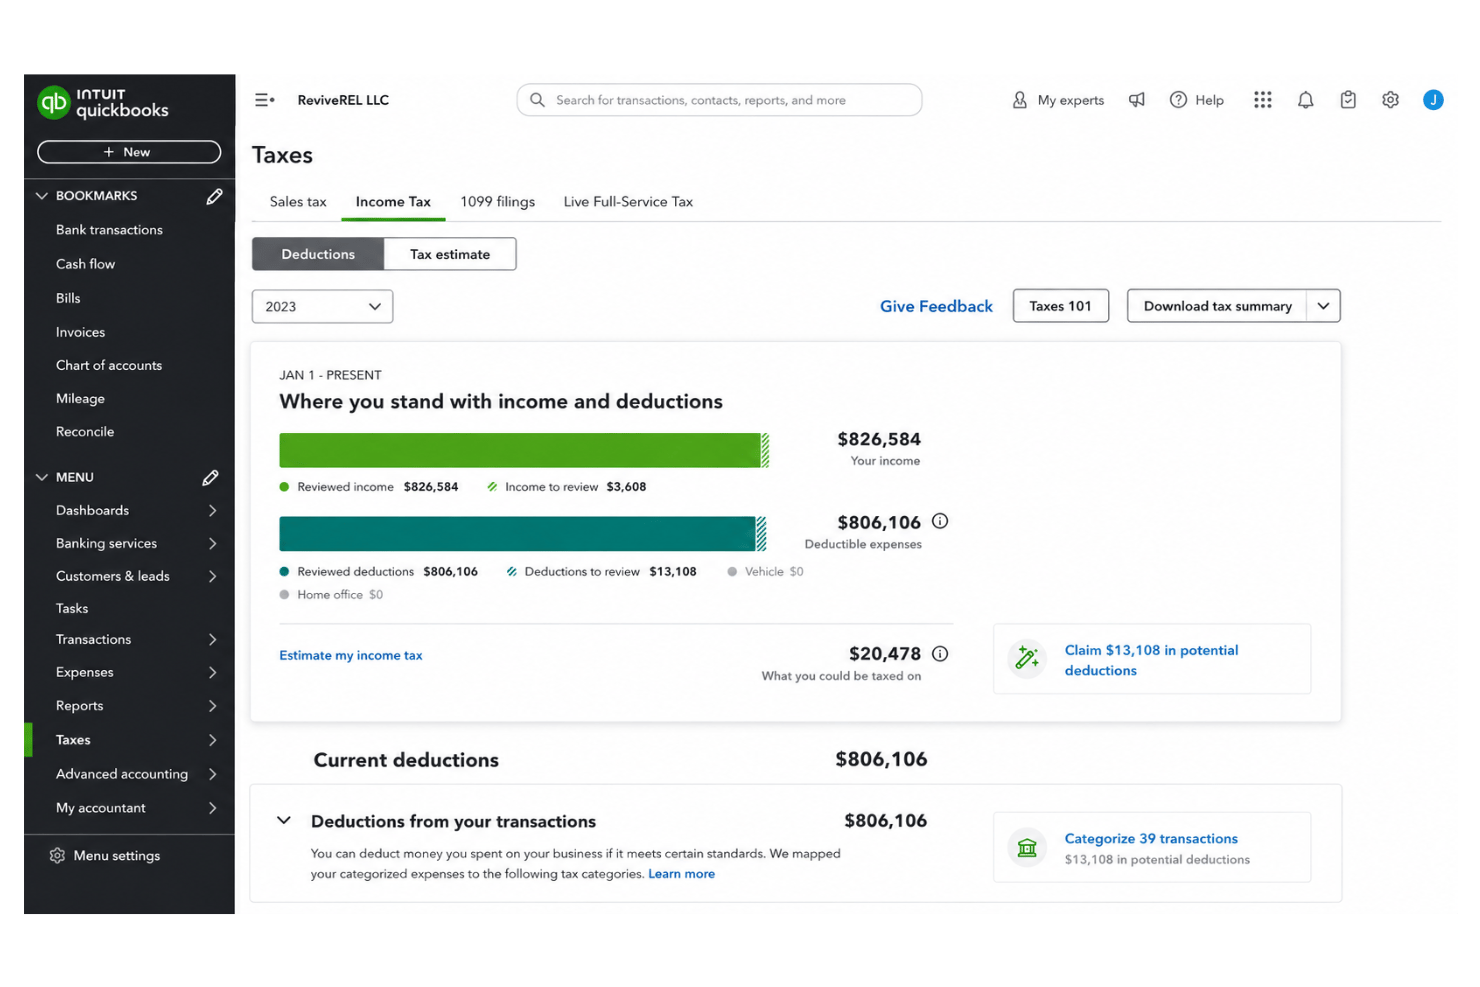Open the Learn more link
The image size is (1480, 987).
(681, 874)
